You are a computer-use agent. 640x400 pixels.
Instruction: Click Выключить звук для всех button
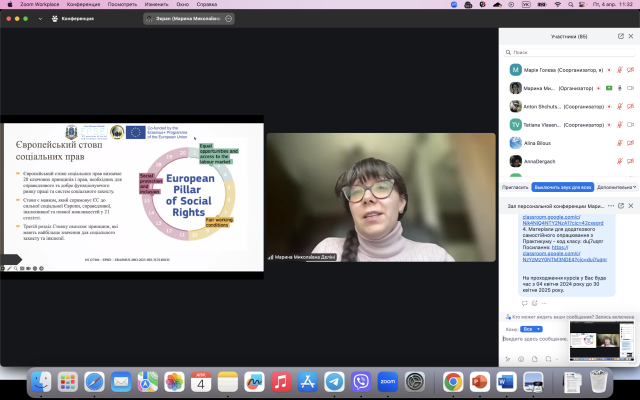pyautogui.click(x=563, y=186)
